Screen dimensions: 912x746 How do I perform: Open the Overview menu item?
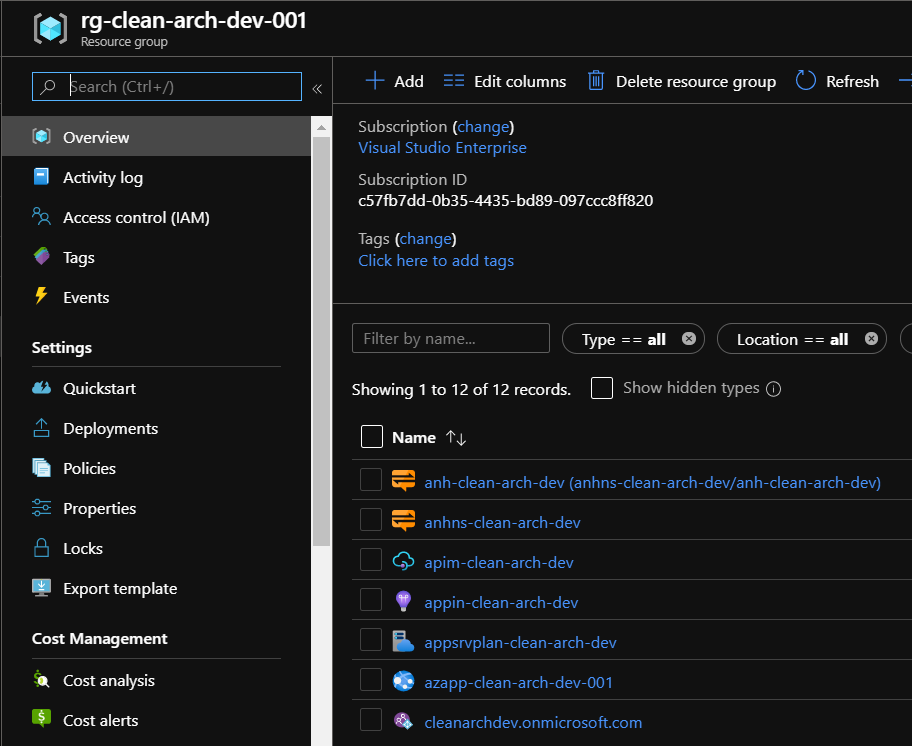pyautogui.click(x=156, y=137)
